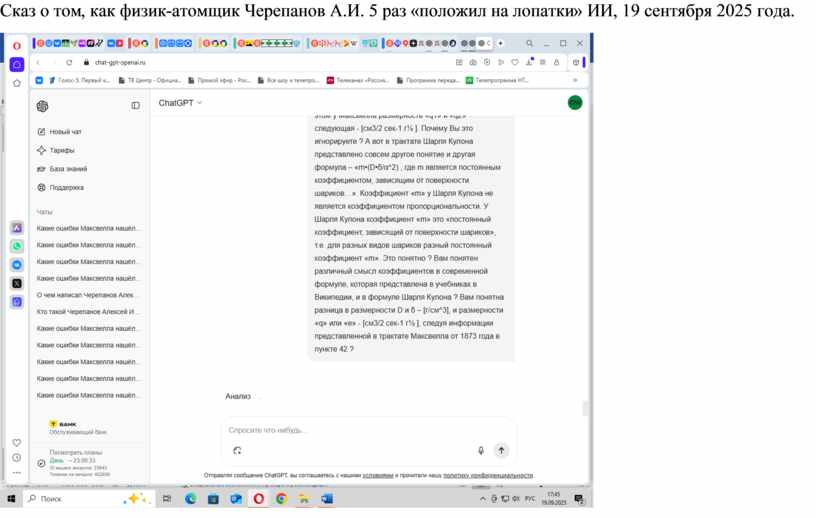The height and width of the screenshot is (518, 816).
Task: Open the three-dots sidebar setup menu
Action: (x=17, y=473)
